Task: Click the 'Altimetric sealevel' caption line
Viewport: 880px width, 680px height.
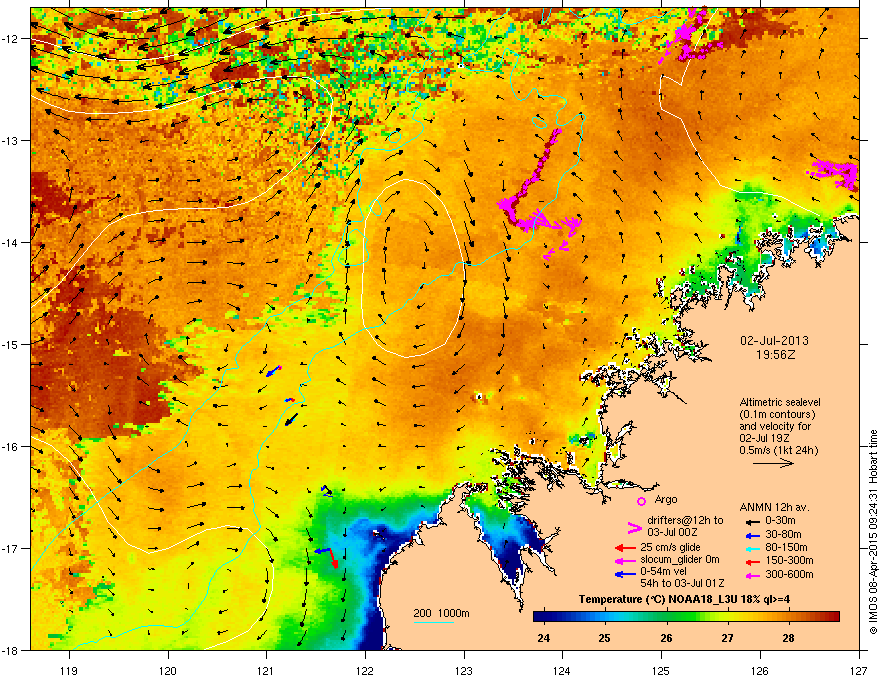Action: (x=780, y=402)
